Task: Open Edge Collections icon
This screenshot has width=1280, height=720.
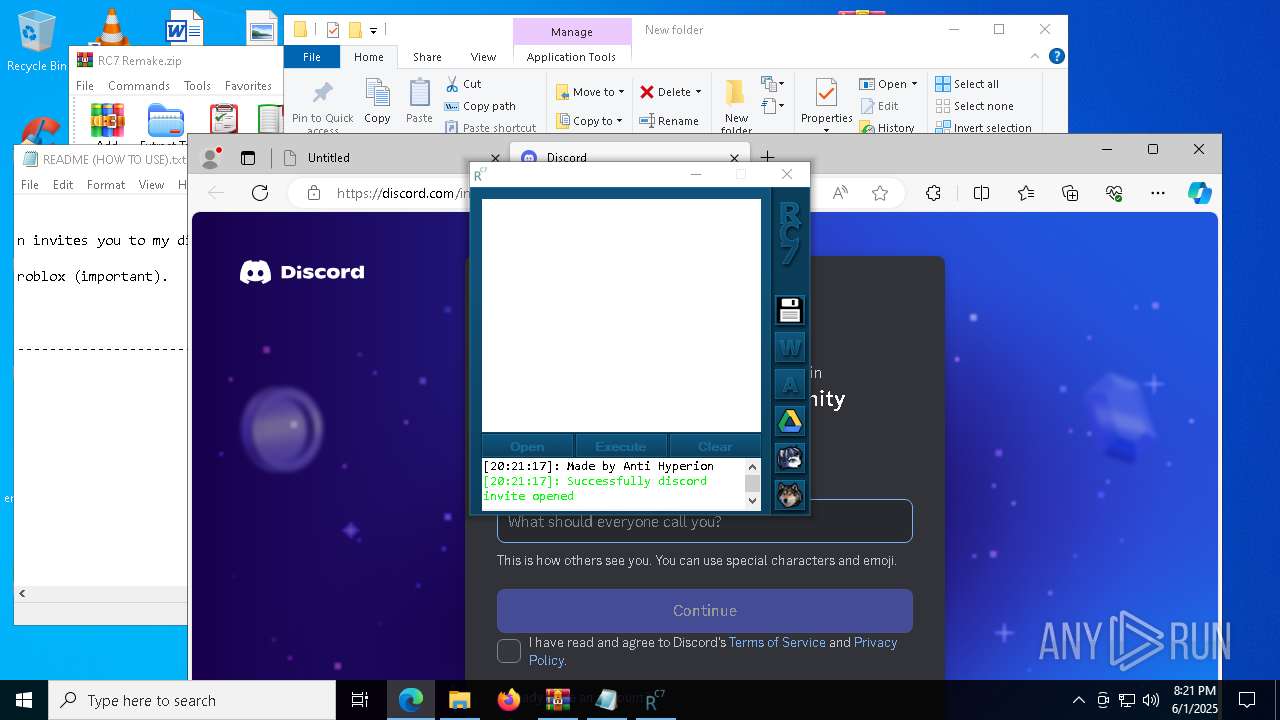Action: pos(1070,193)
